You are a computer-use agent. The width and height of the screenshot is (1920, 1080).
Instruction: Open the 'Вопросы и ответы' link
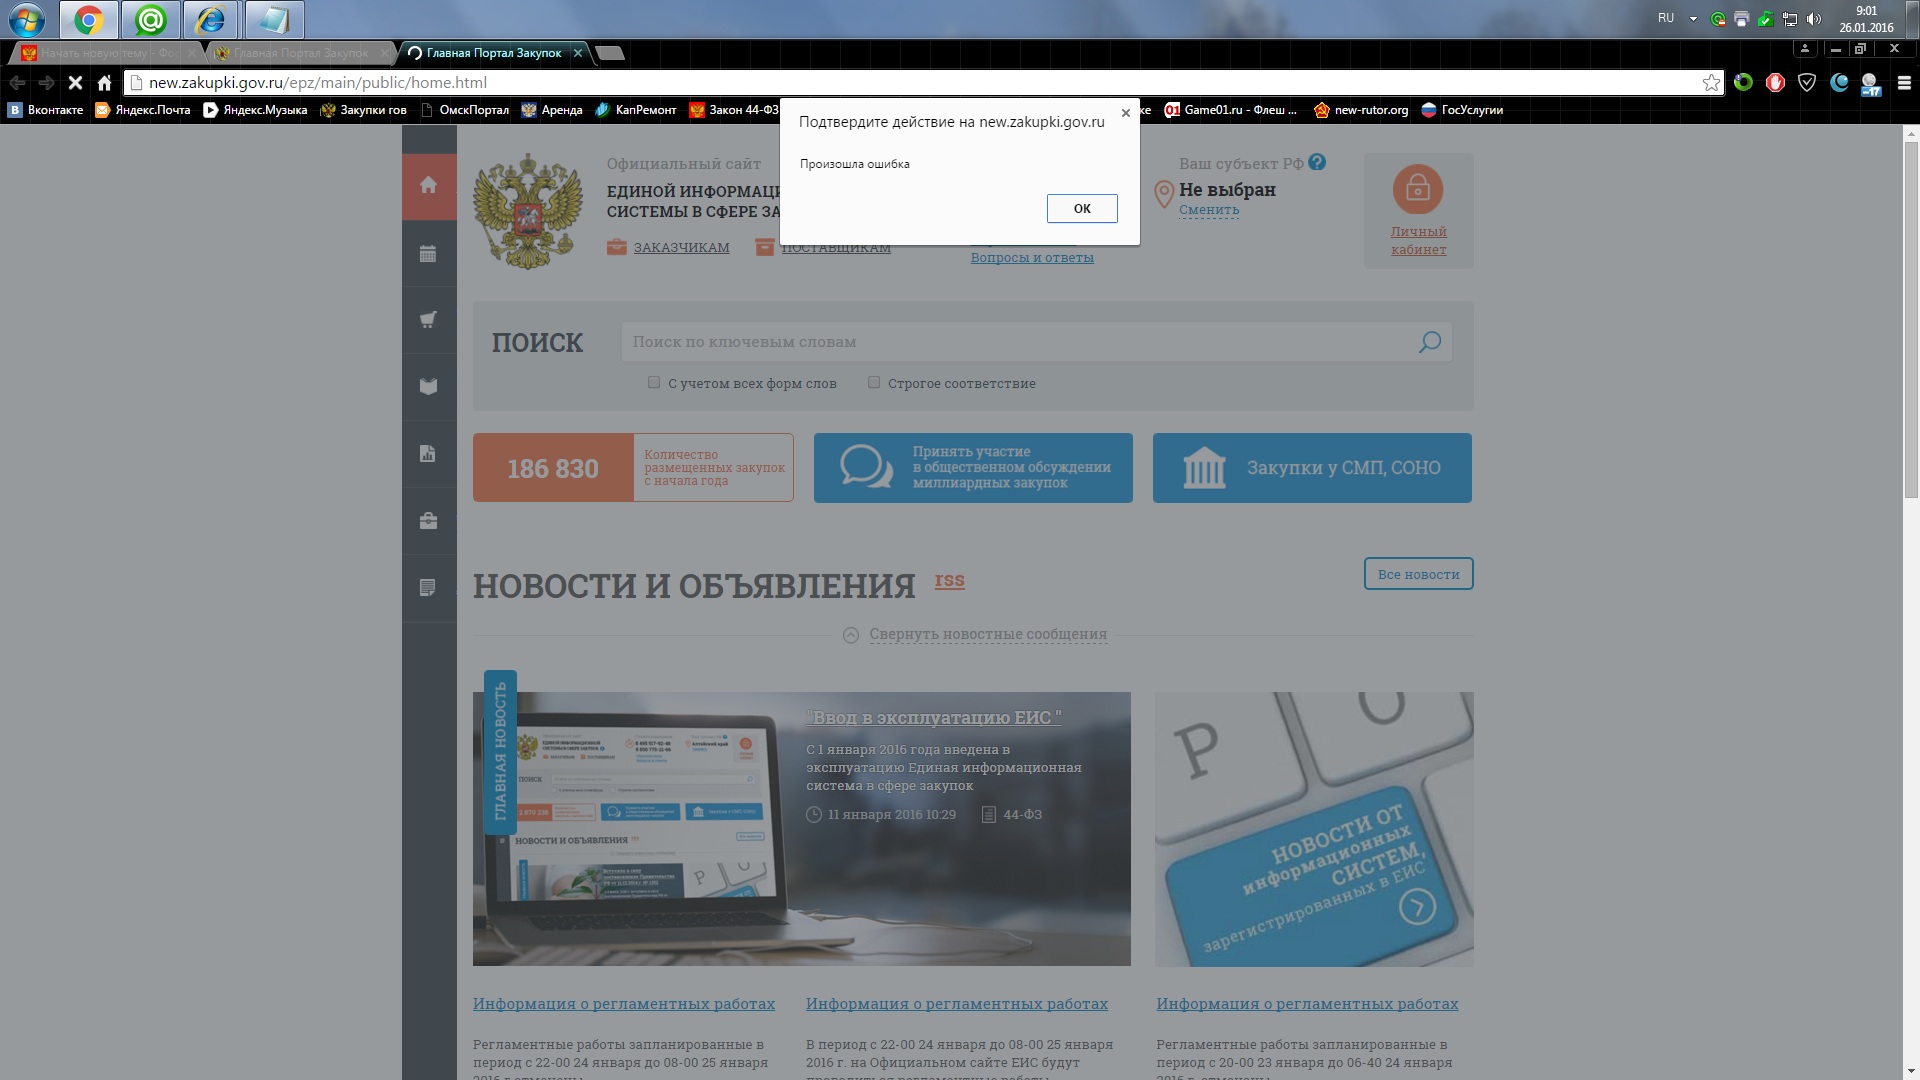coord(1031,258)
